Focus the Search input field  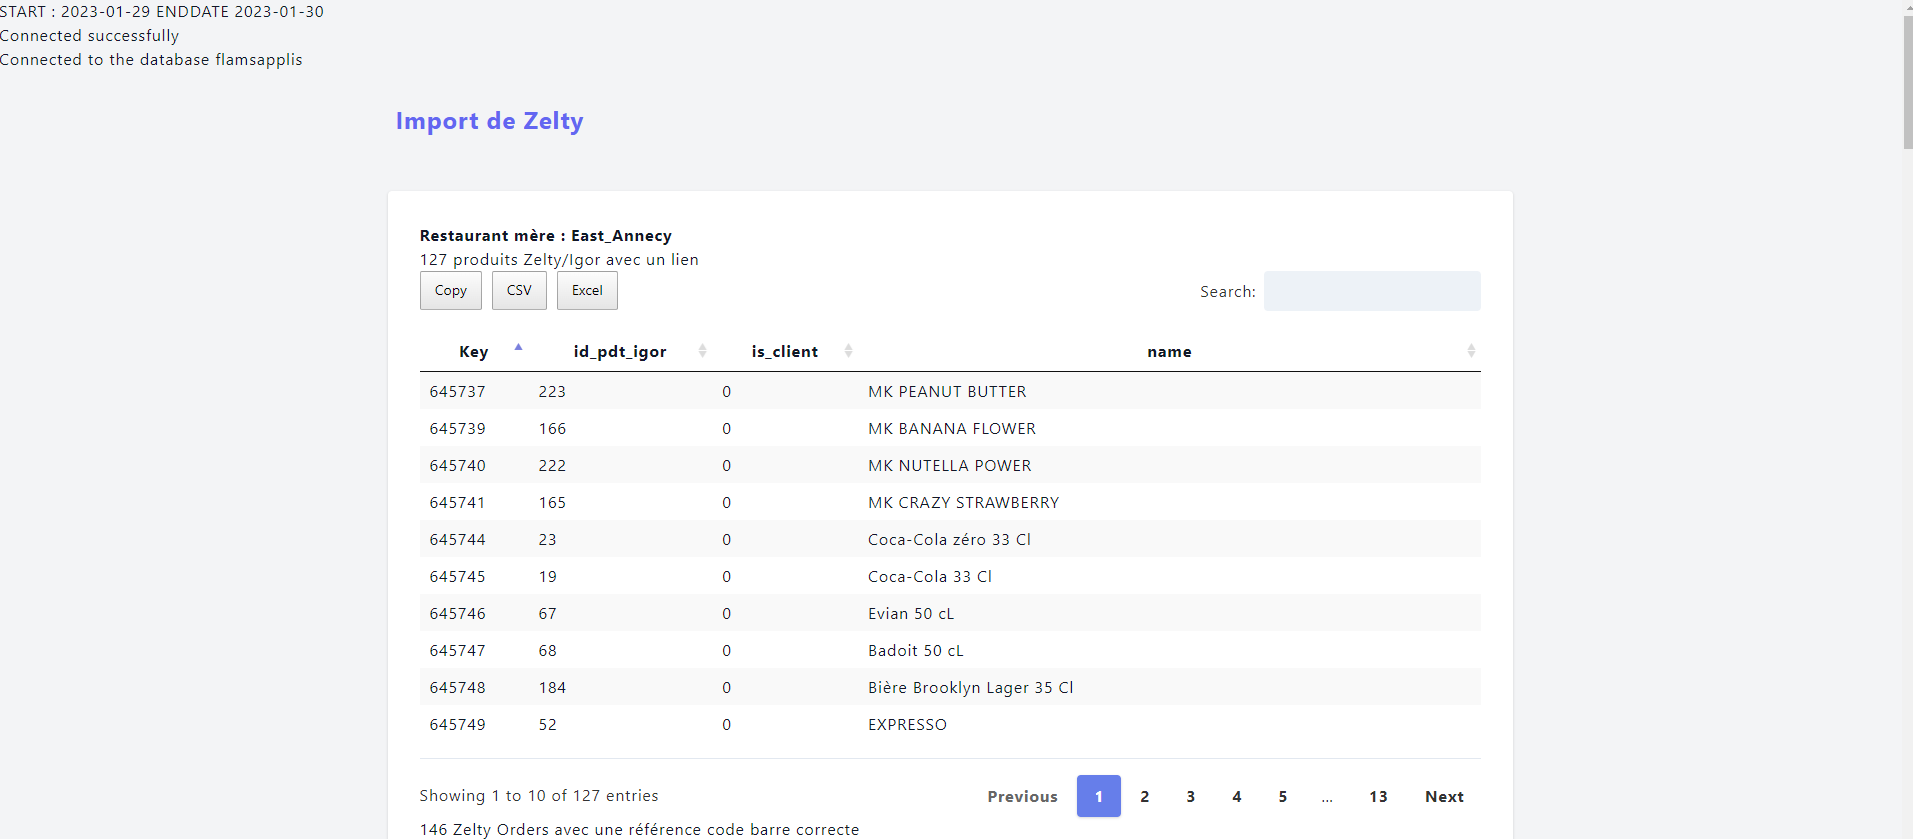[x=1371, y=291]
